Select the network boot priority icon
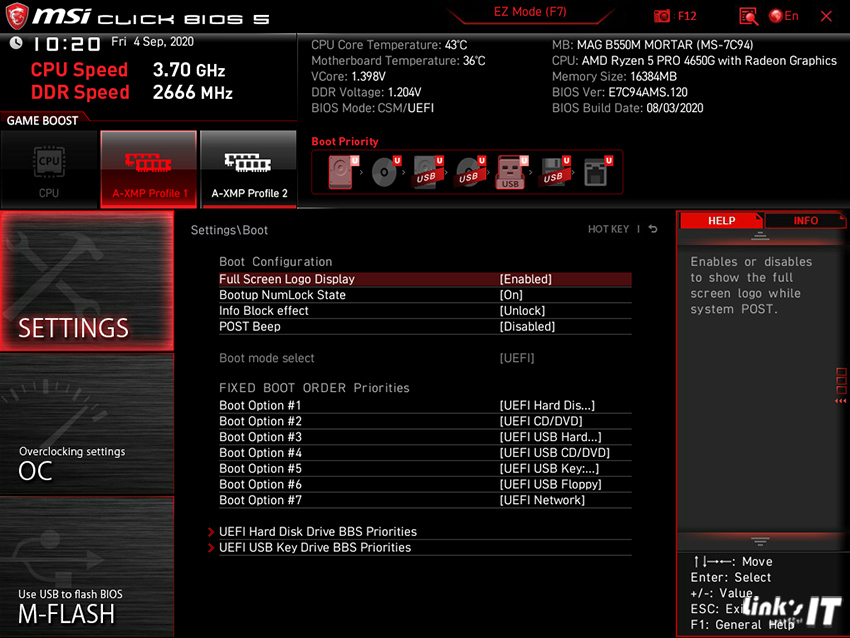This screenshot has height=638, width=850. tap(597, 172)
